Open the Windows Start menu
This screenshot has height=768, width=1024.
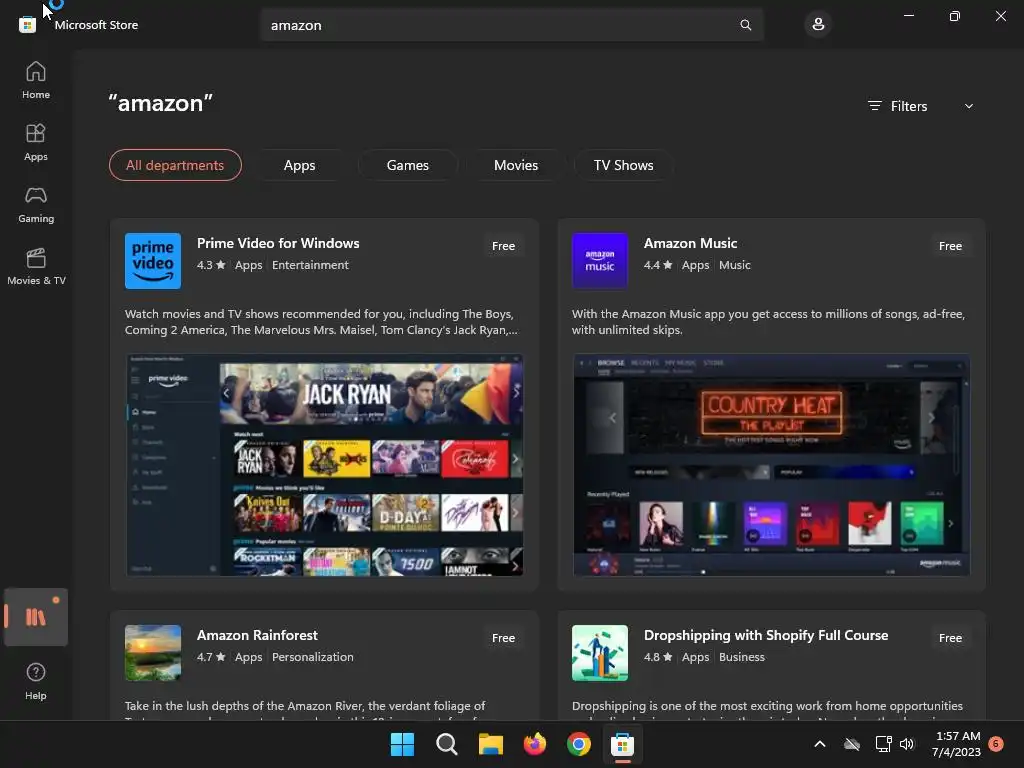point(402,744)
